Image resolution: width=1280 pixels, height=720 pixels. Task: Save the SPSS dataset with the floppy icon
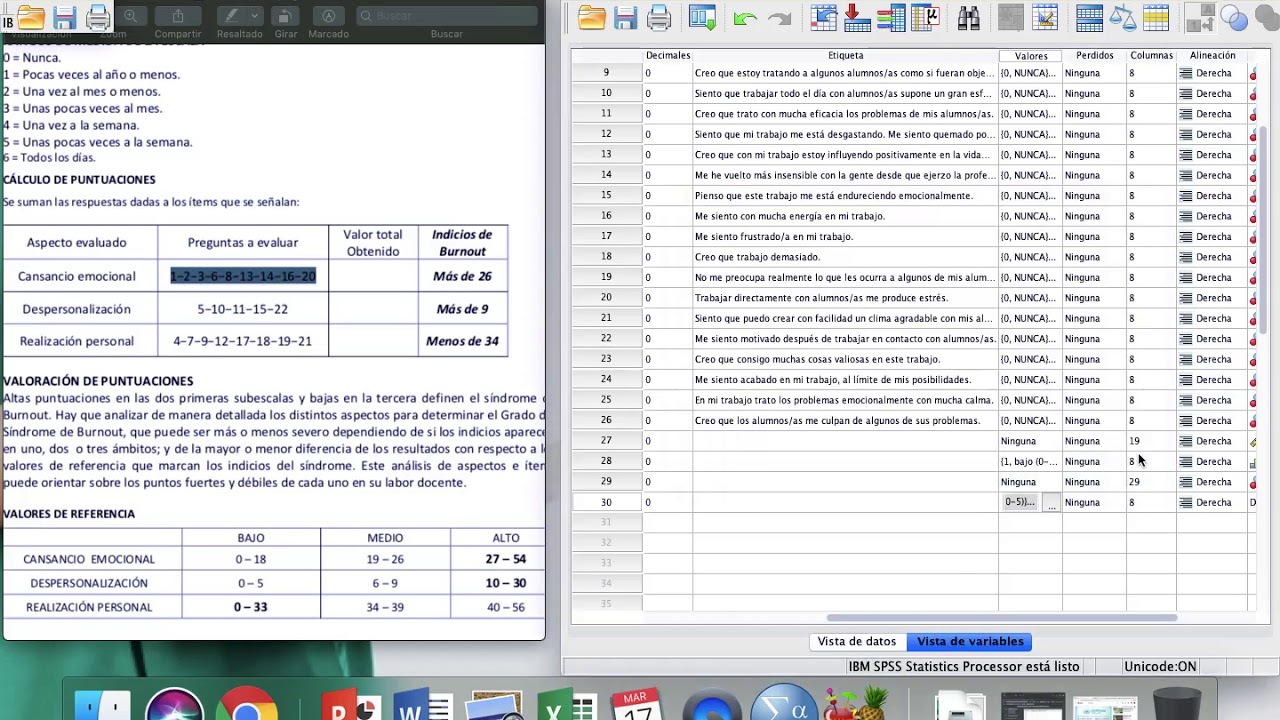[x=626, y=17]
